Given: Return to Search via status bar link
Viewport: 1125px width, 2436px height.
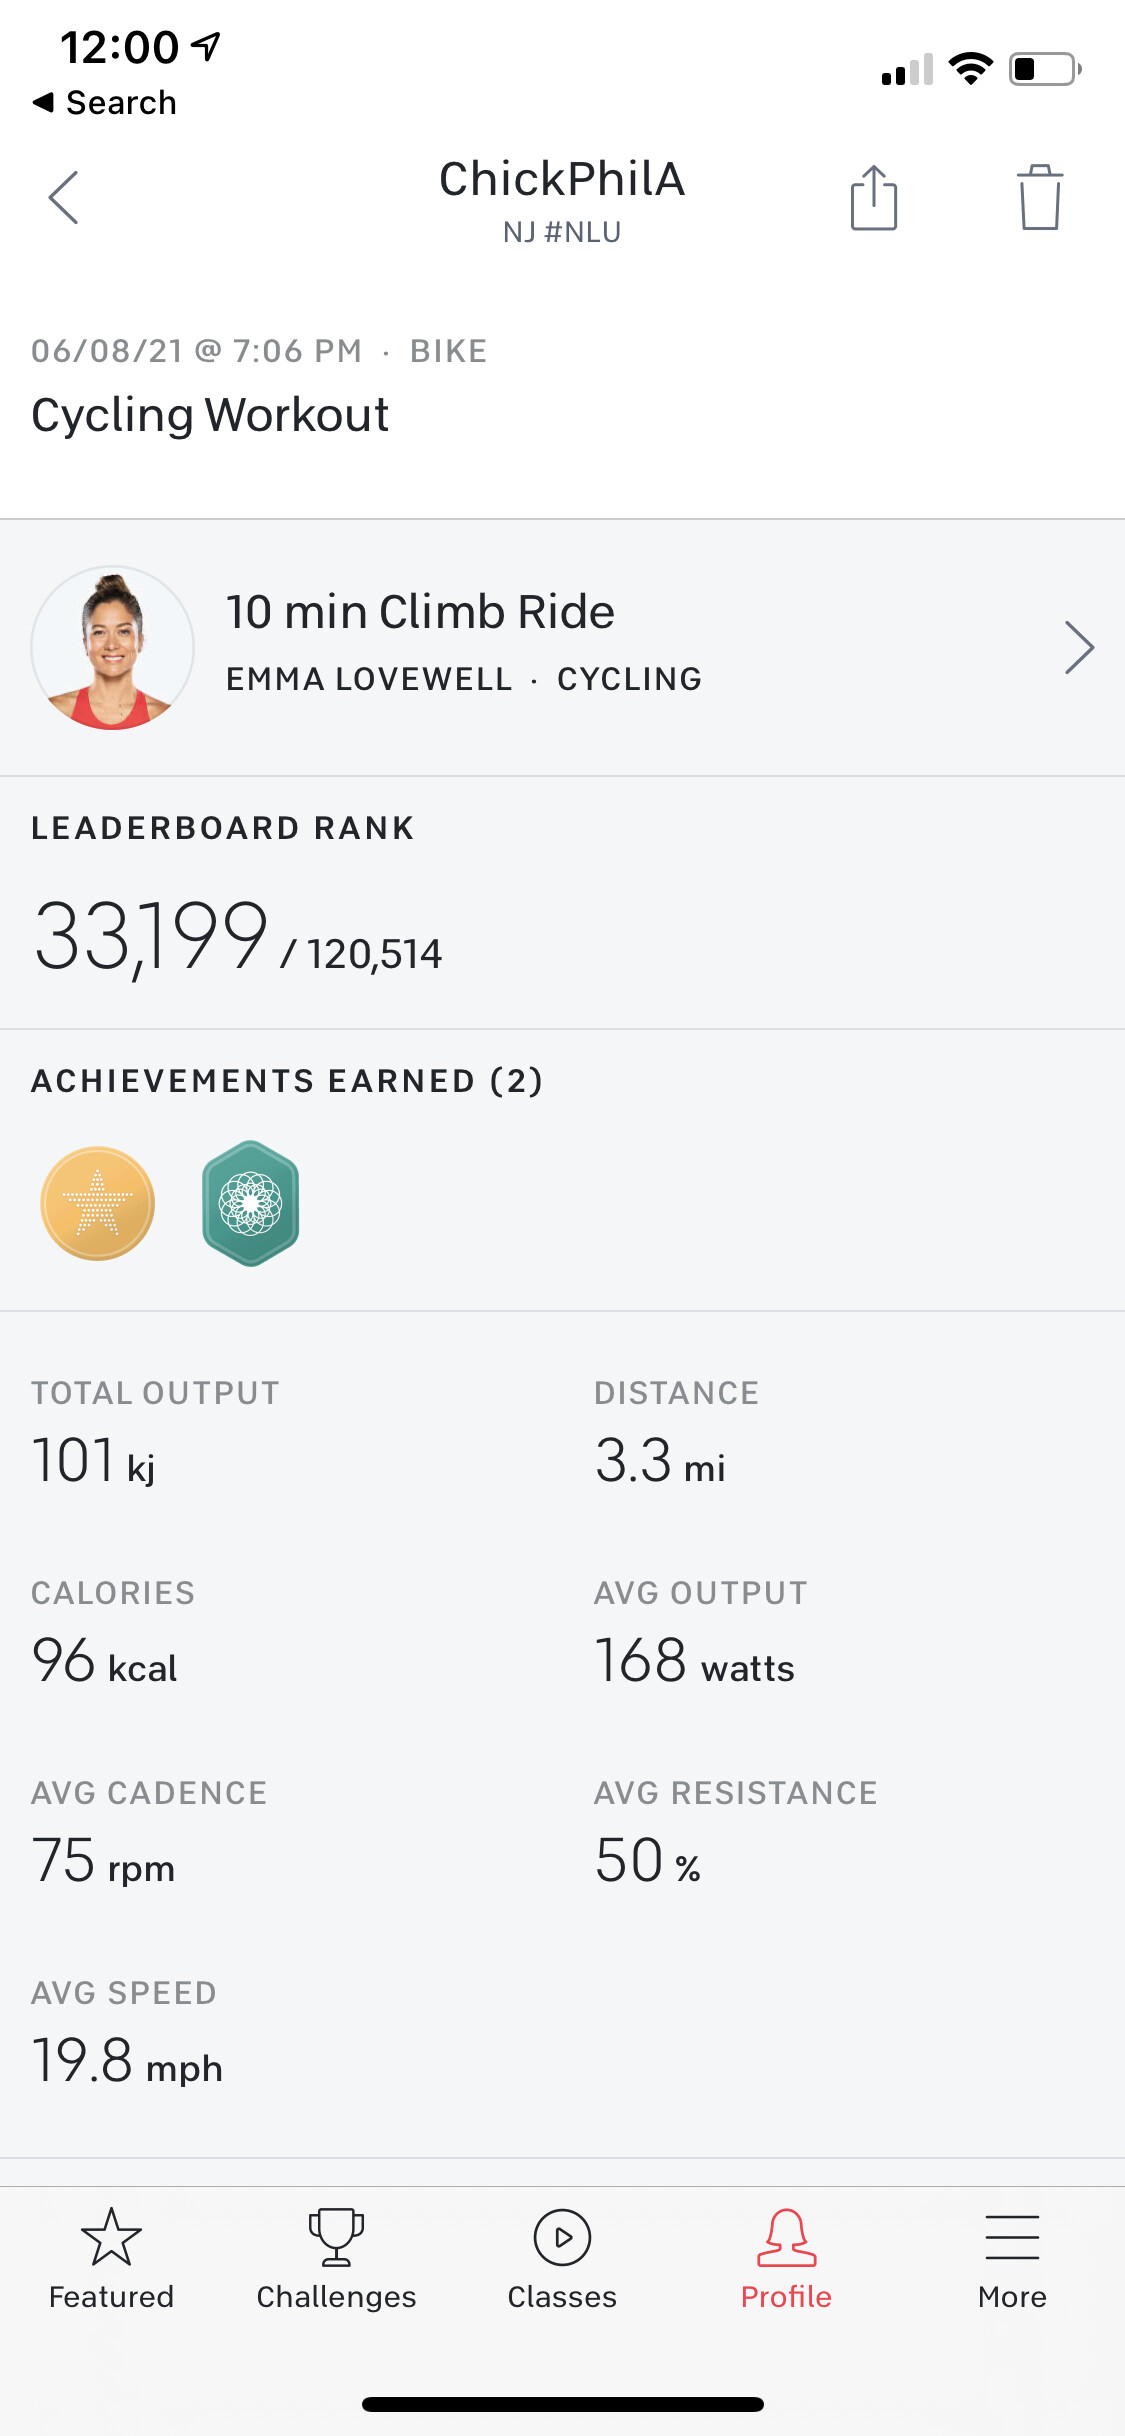Looking at the screenshot, I should point(105,103).
